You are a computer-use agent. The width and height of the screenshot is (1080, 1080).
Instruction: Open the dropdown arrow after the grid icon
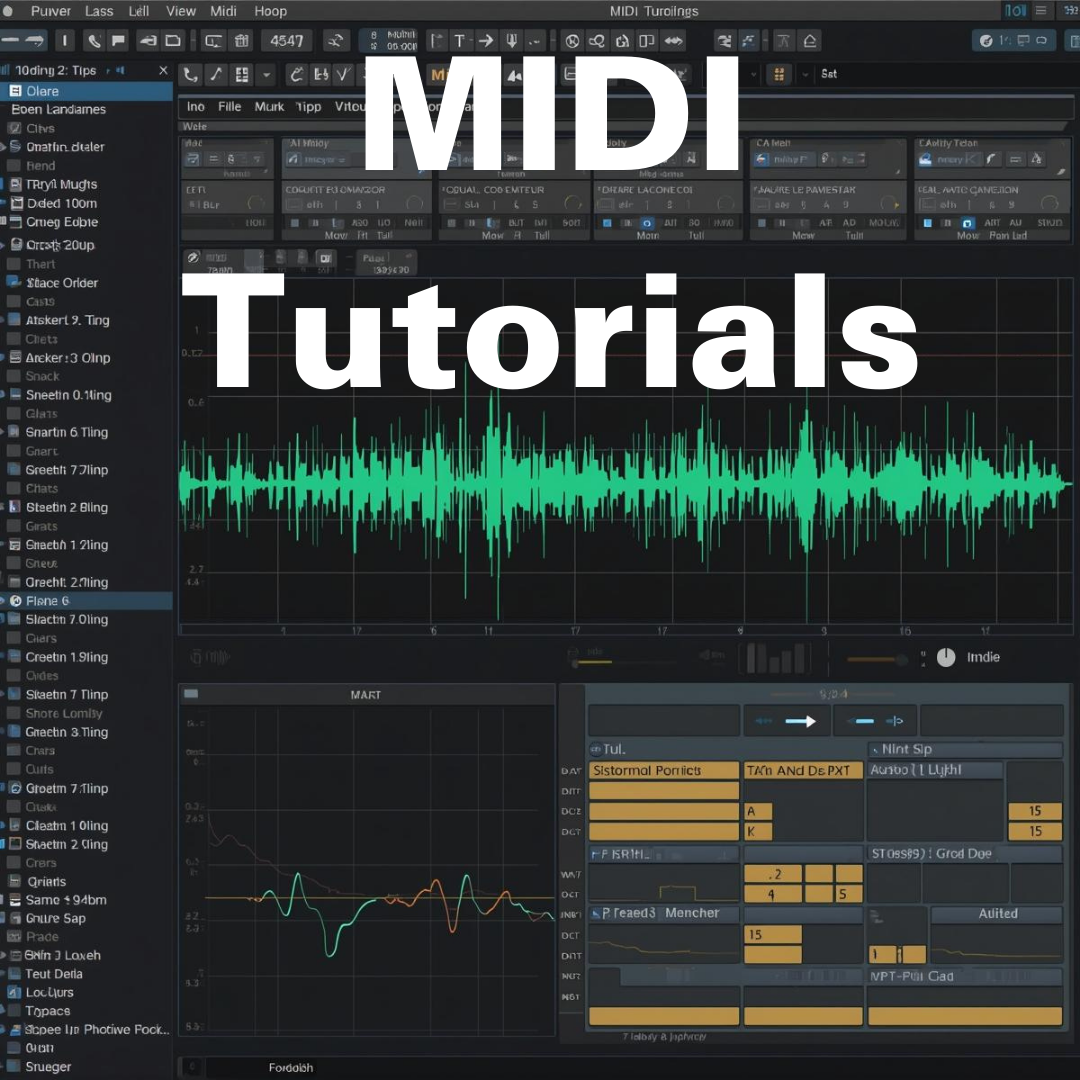coord(266,75)
